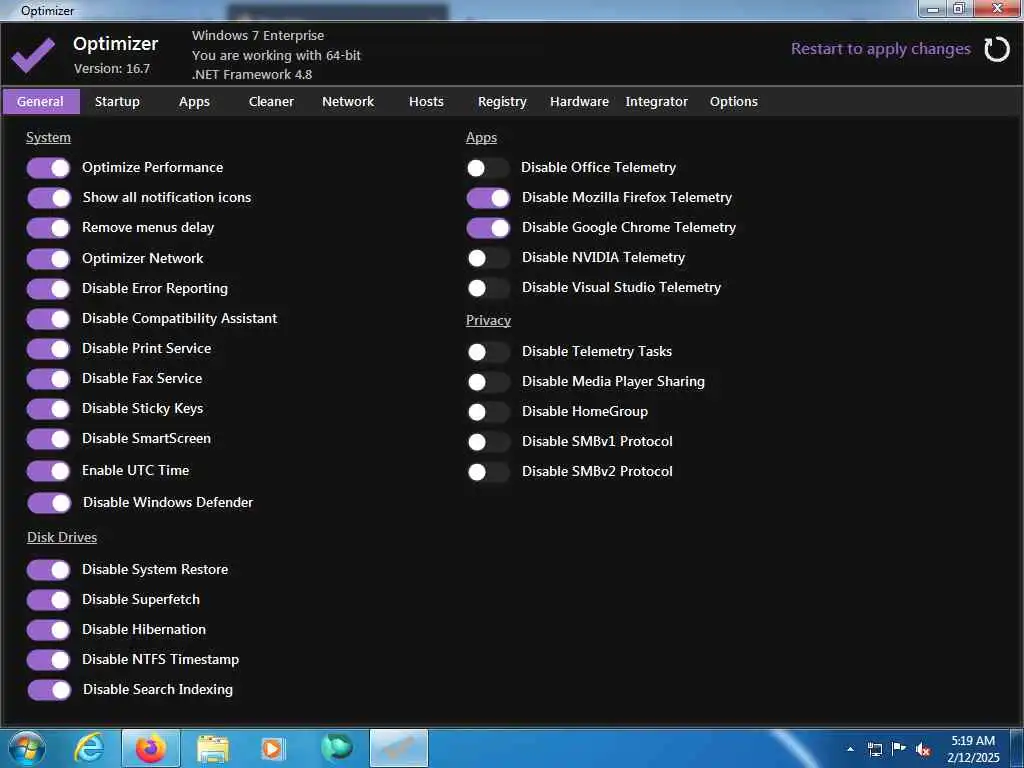Switch to the Integrator tab
This screenshot has width=1024, height=768.
pyautogui.click(x=656, y=102)
